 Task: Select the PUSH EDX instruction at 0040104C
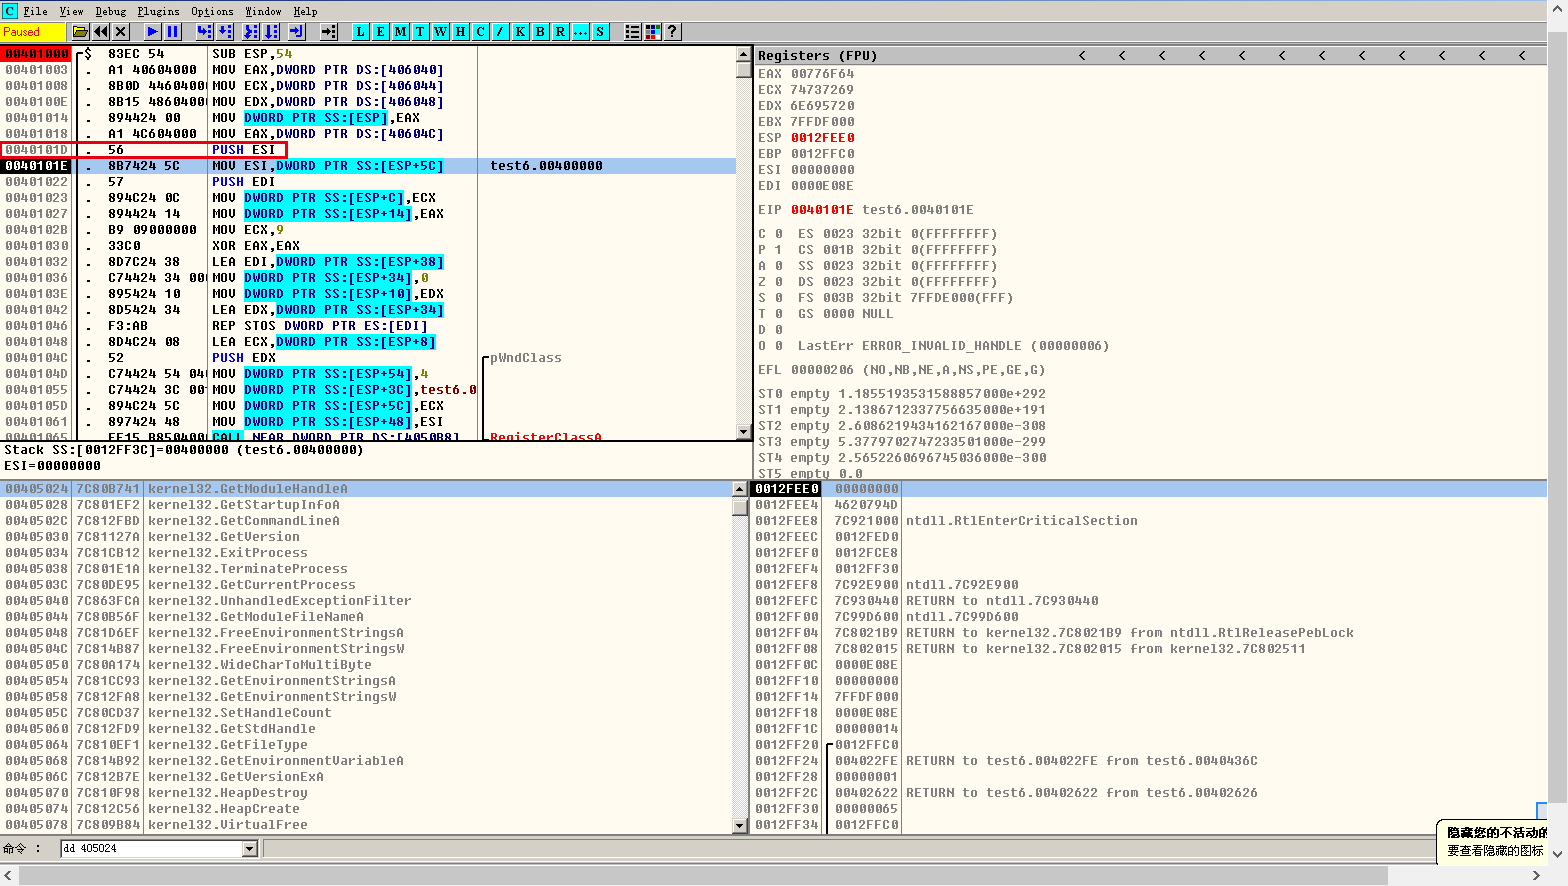(368, 358)
